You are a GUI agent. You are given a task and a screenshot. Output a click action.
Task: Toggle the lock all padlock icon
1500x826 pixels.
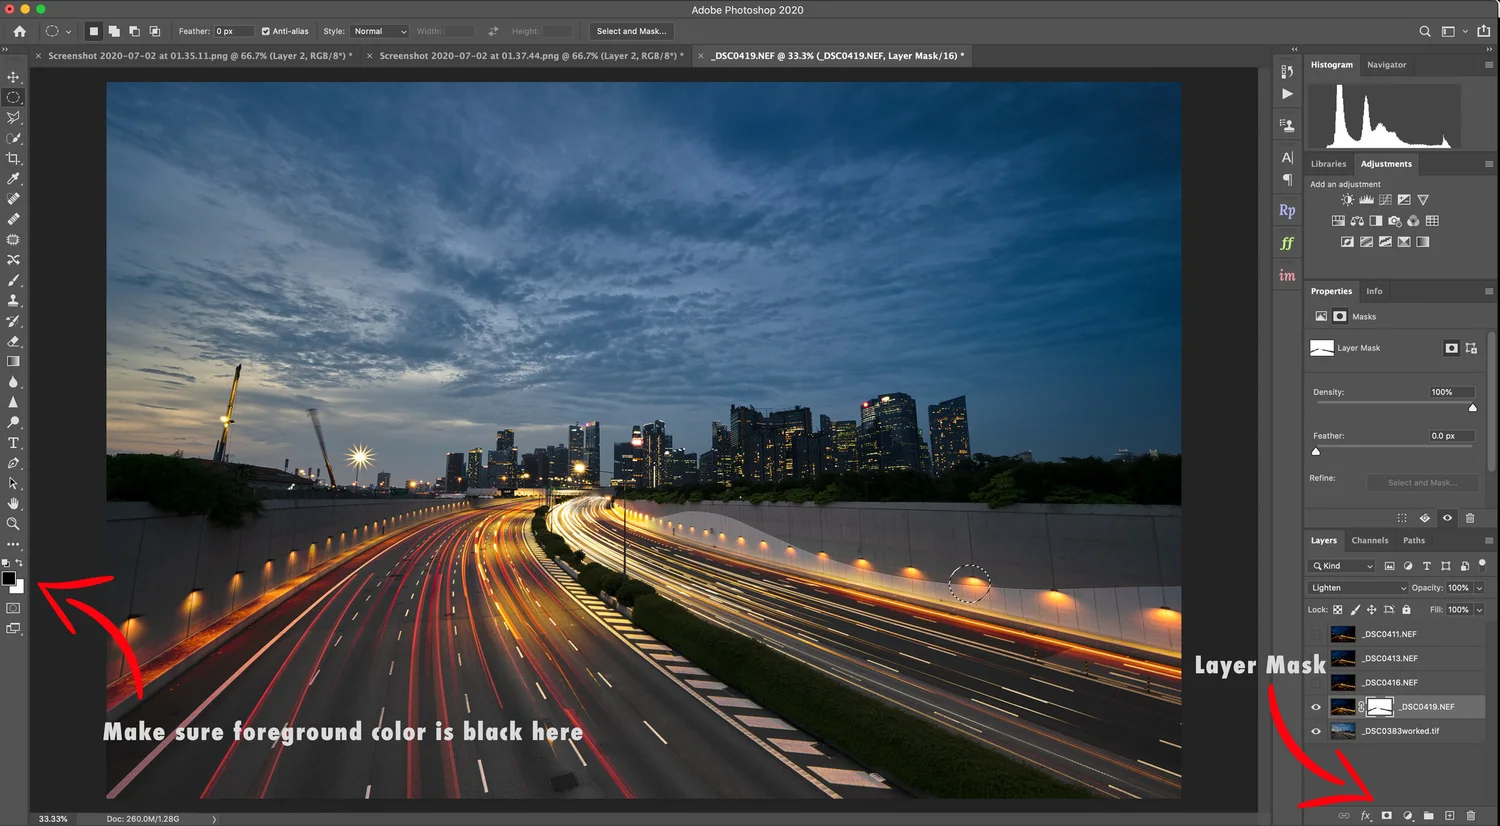(1406, 610)
